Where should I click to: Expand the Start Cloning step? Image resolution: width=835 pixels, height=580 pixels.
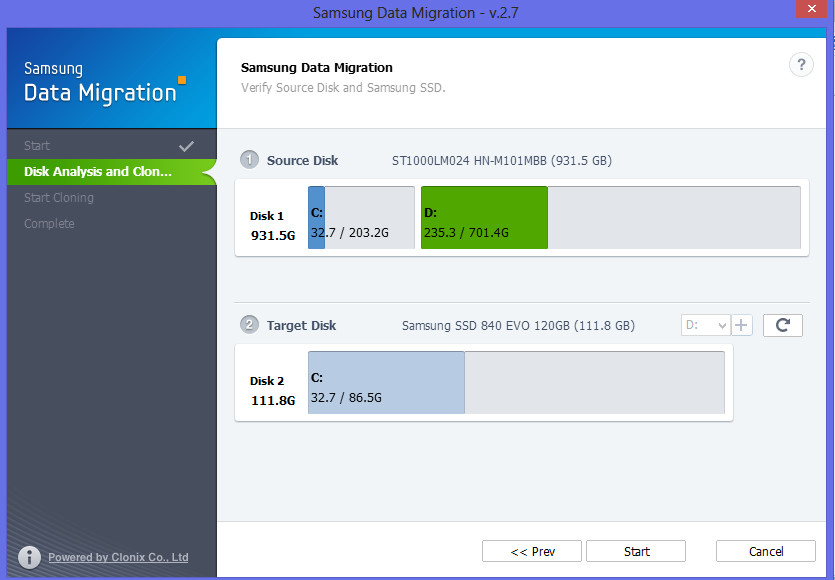pyautogui.click(x=57, y=197)
